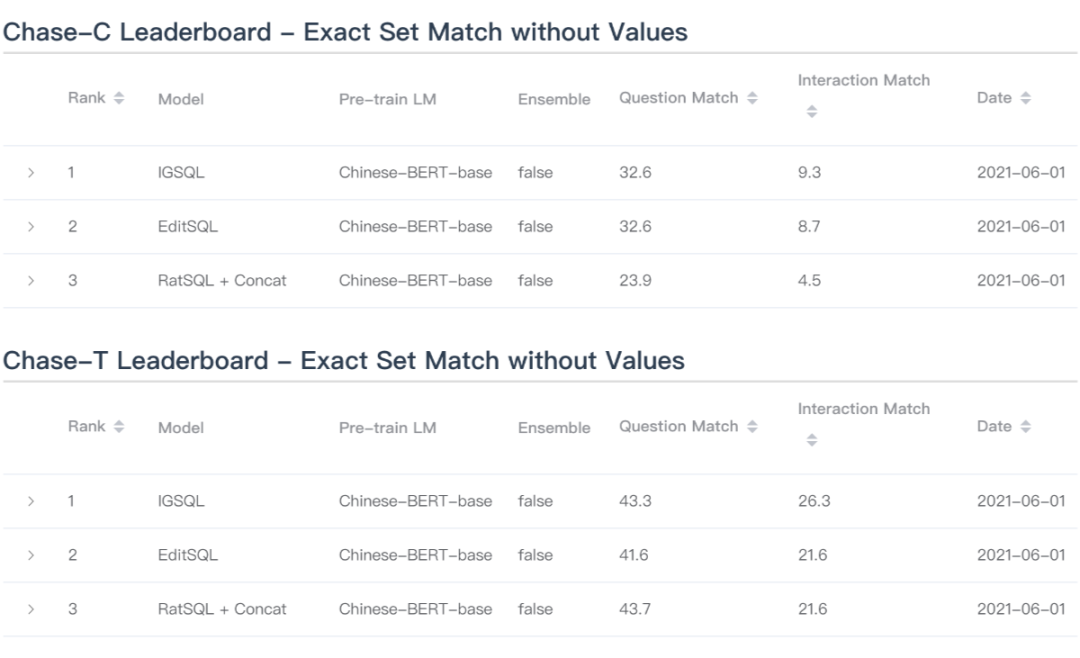The image size is (1080, 658).
Task: Sort Chase-C table by Date
Action: click(x=1027, y=99)
